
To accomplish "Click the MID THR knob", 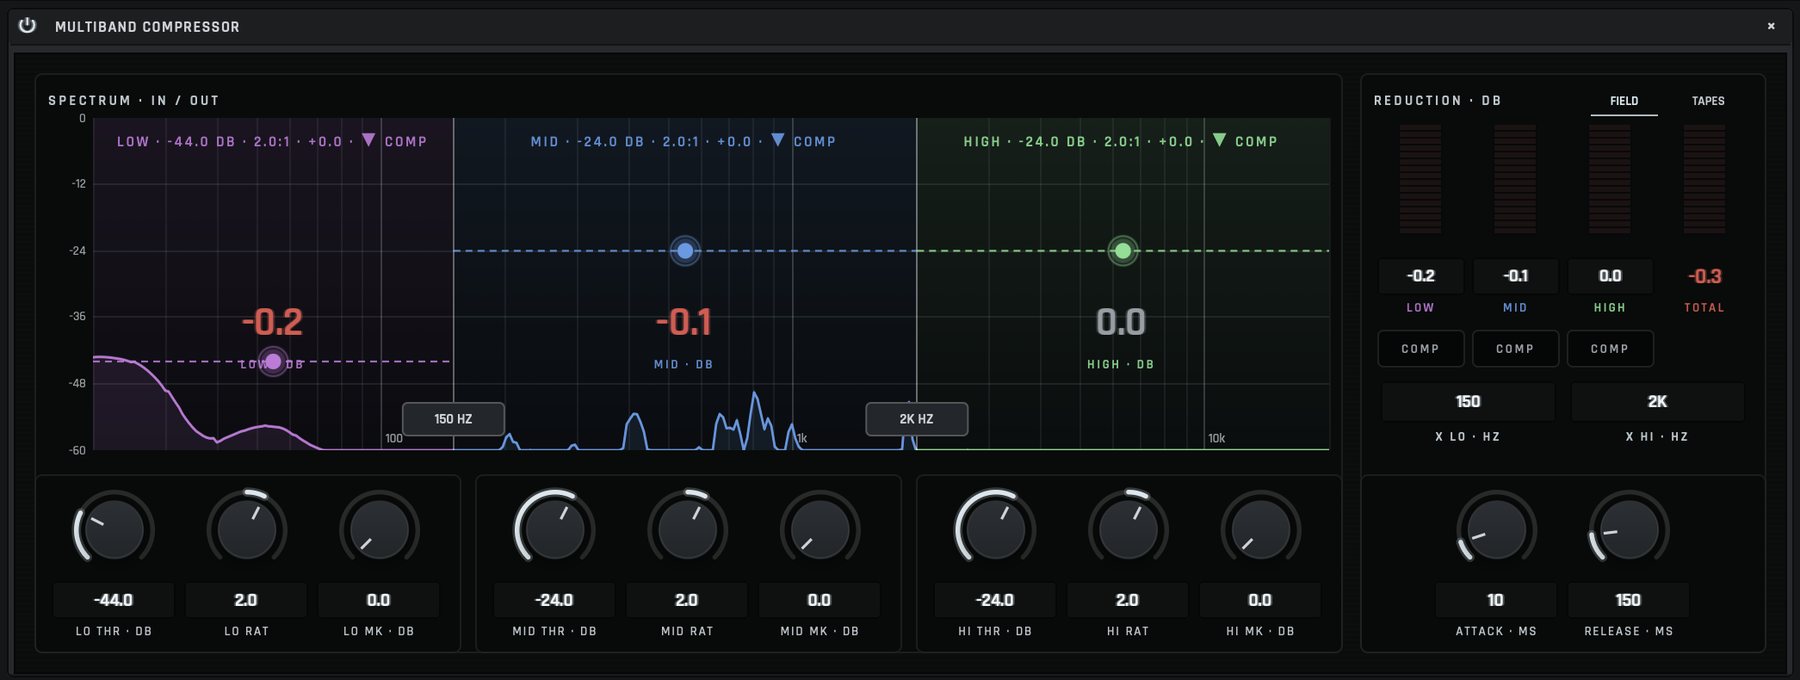I will tap(554, 529).
